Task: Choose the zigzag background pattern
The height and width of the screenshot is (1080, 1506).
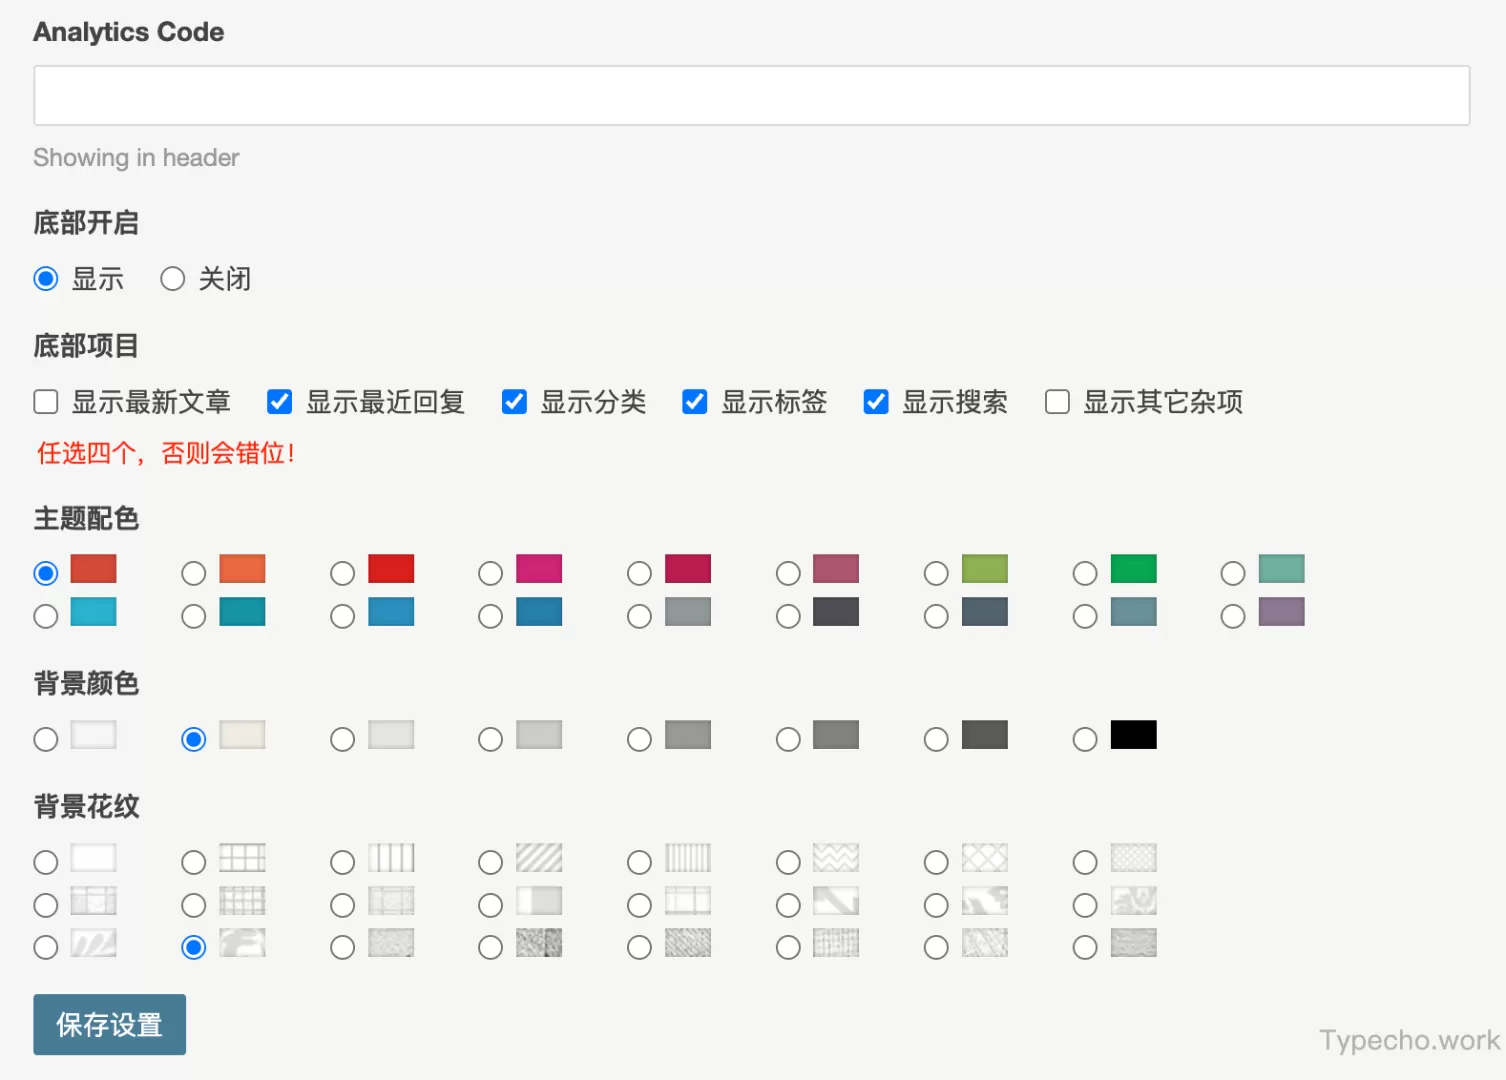Action: click(787, 861)
